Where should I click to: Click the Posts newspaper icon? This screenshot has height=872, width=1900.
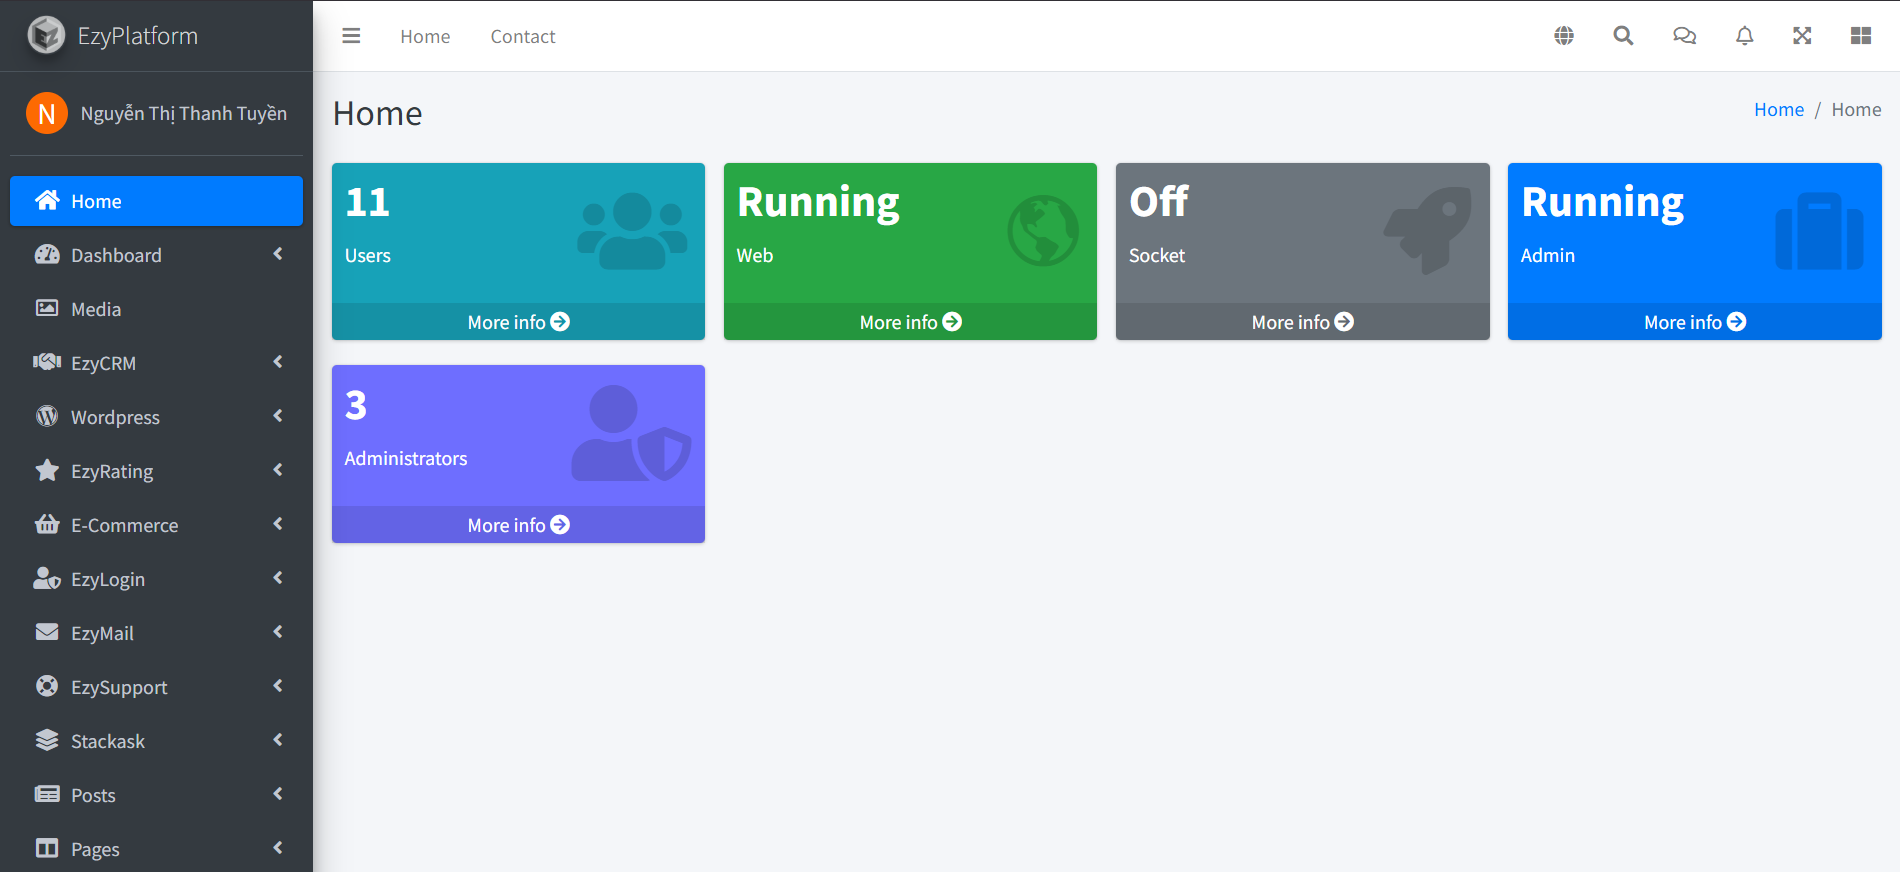(x=47, y=794)
